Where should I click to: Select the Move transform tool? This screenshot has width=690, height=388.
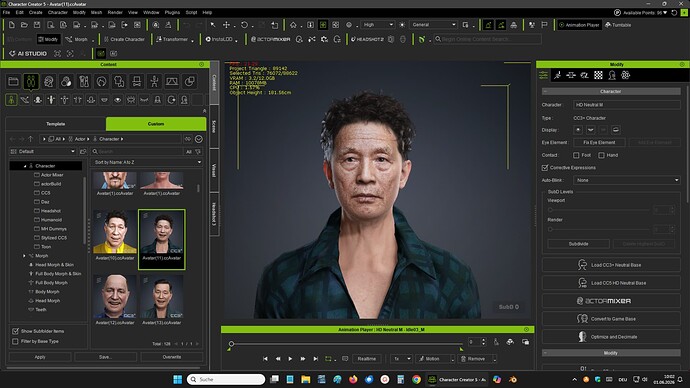(226, 25)
